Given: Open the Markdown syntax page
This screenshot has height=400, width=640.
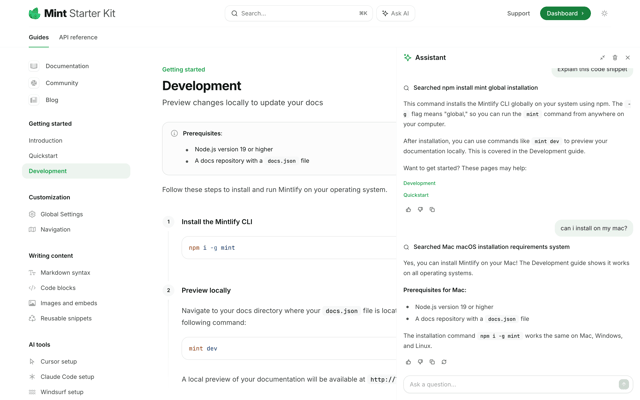Looking at the screenshot, I should coord(65,273).
